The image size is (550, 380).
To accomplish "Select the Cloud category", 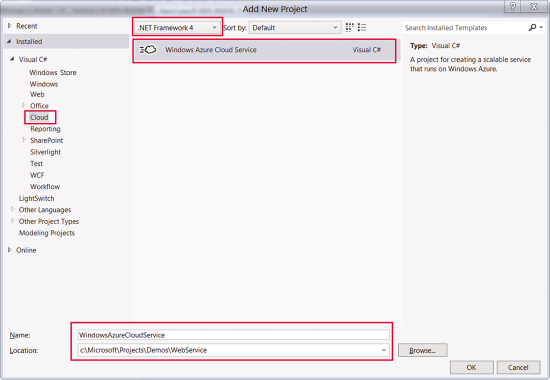I will coord(39,117).
